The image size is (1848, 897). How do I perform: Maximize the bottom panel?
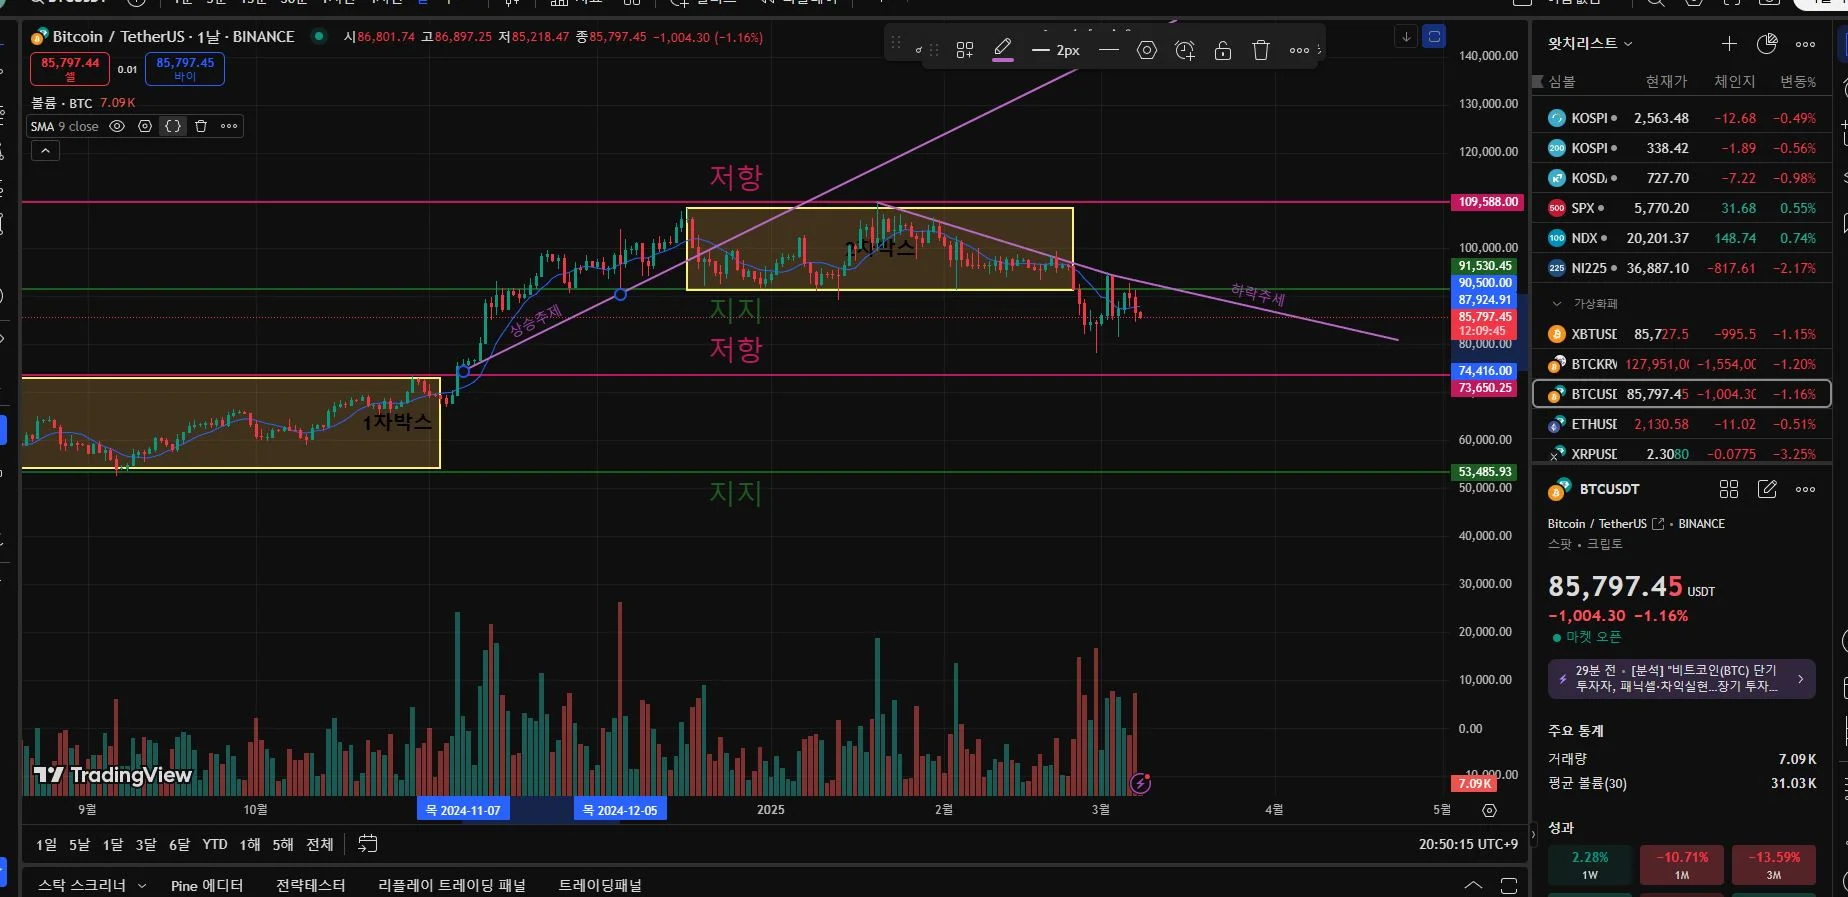tap(1509, 885)
